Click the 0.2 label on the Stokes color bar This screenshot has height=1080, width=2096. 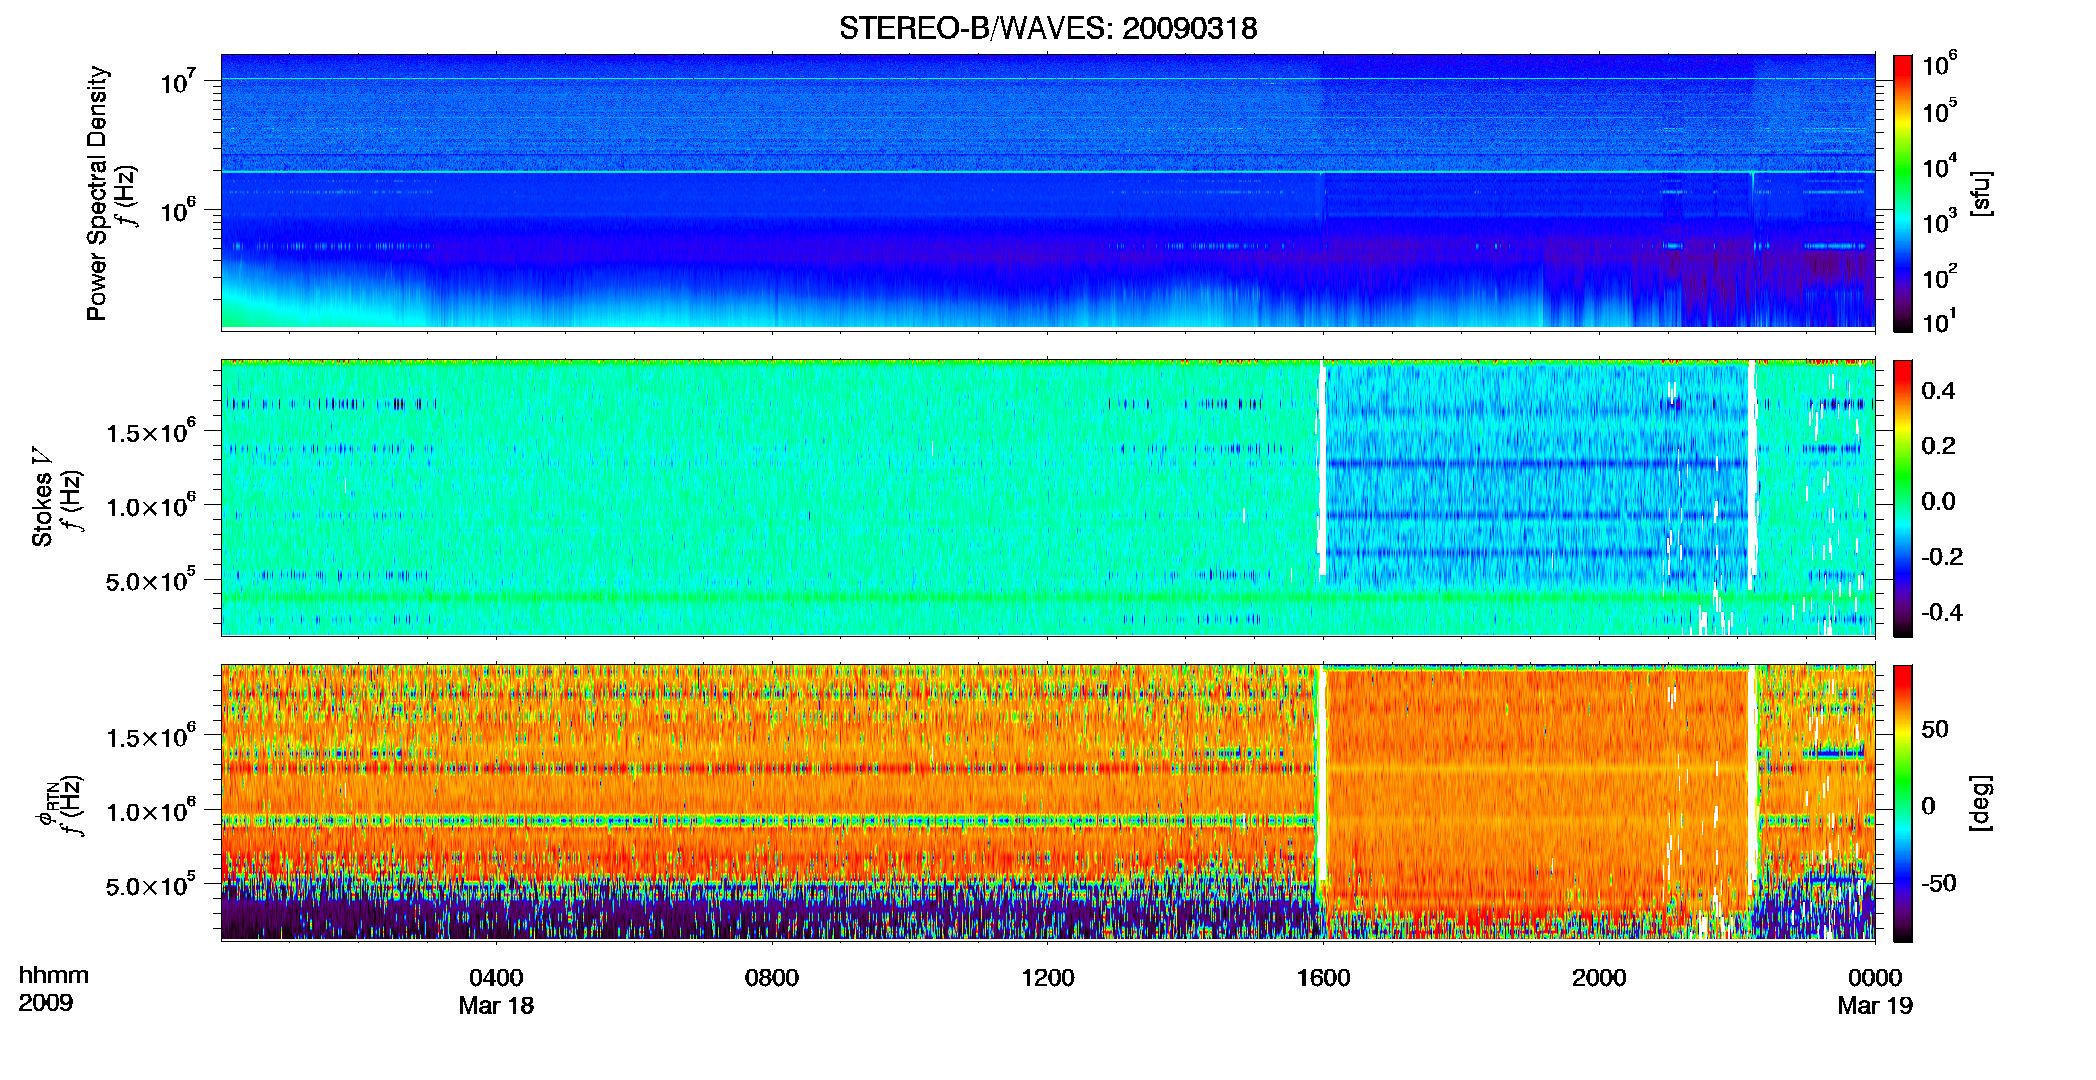click(x=1938, y=446)
